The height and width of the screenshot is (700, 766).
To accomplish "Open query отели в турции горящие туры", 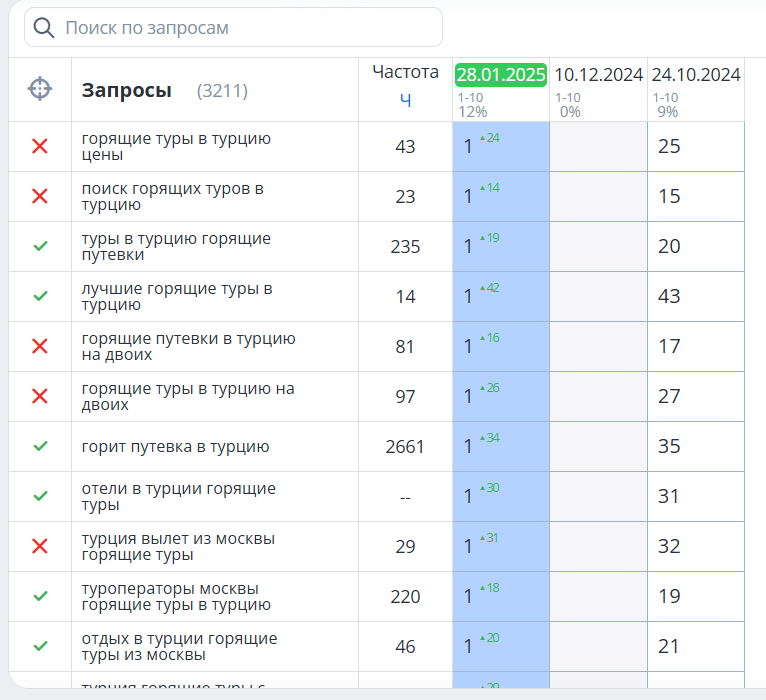I will click(x=179, y=496).
